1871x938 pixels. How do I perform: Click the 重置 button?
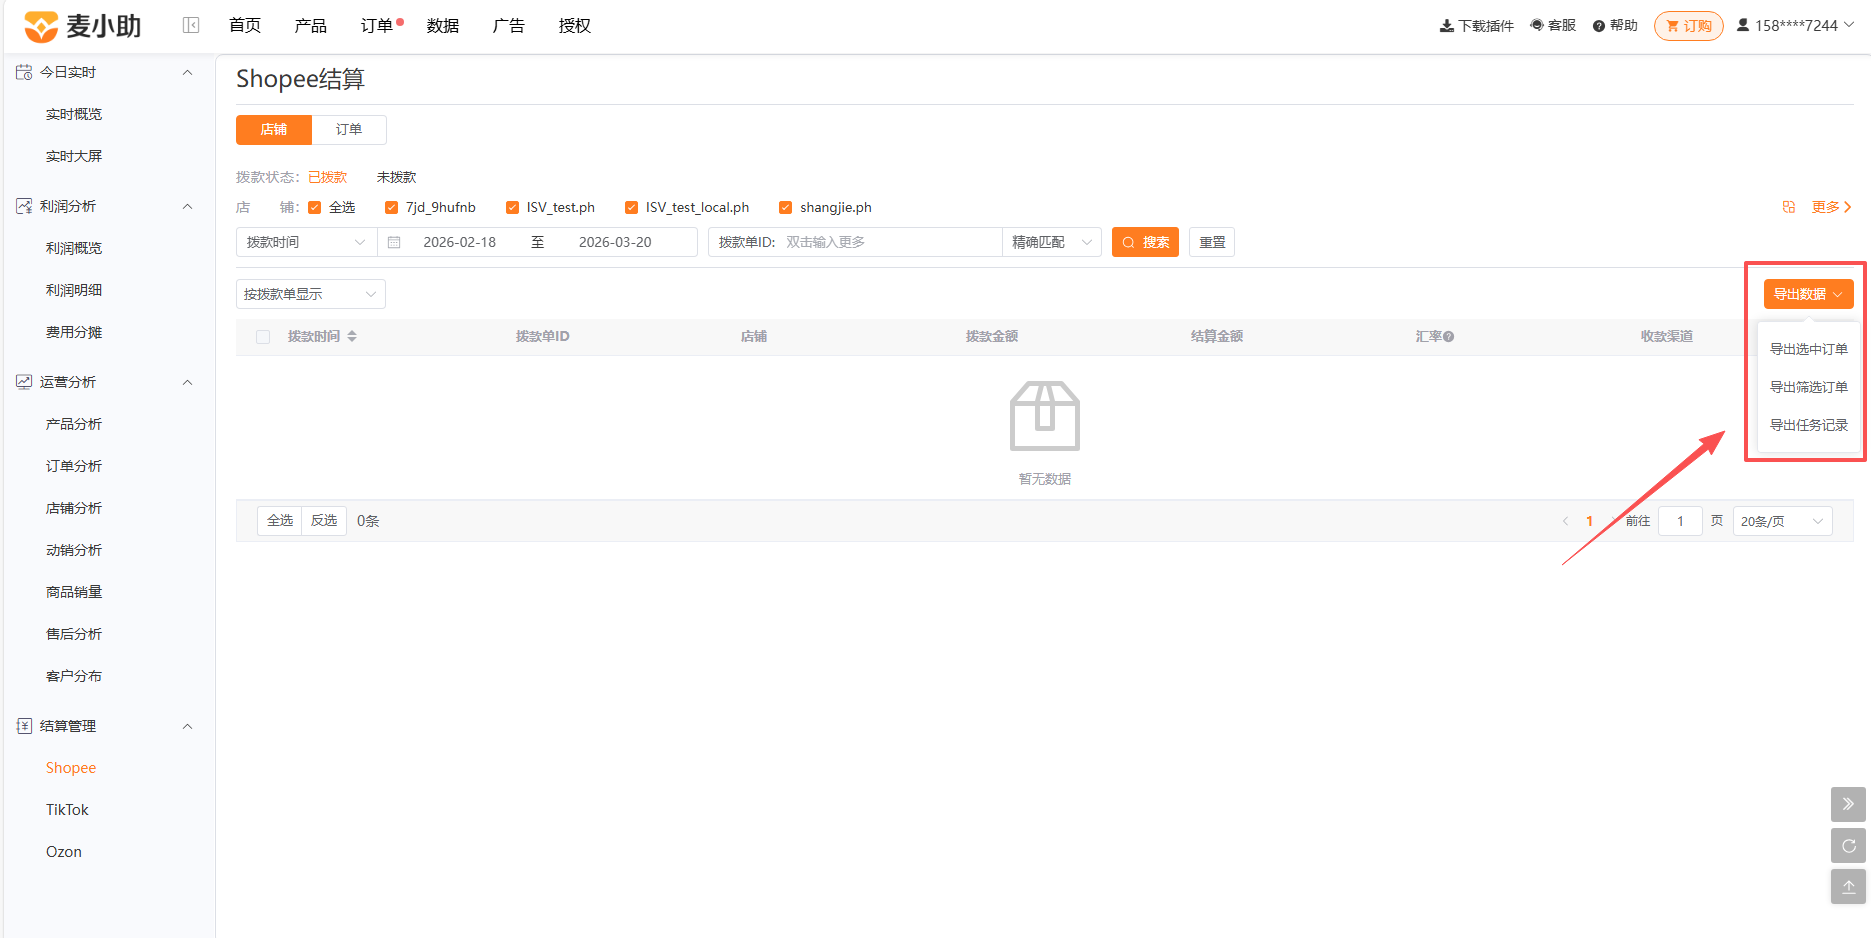1212,242
